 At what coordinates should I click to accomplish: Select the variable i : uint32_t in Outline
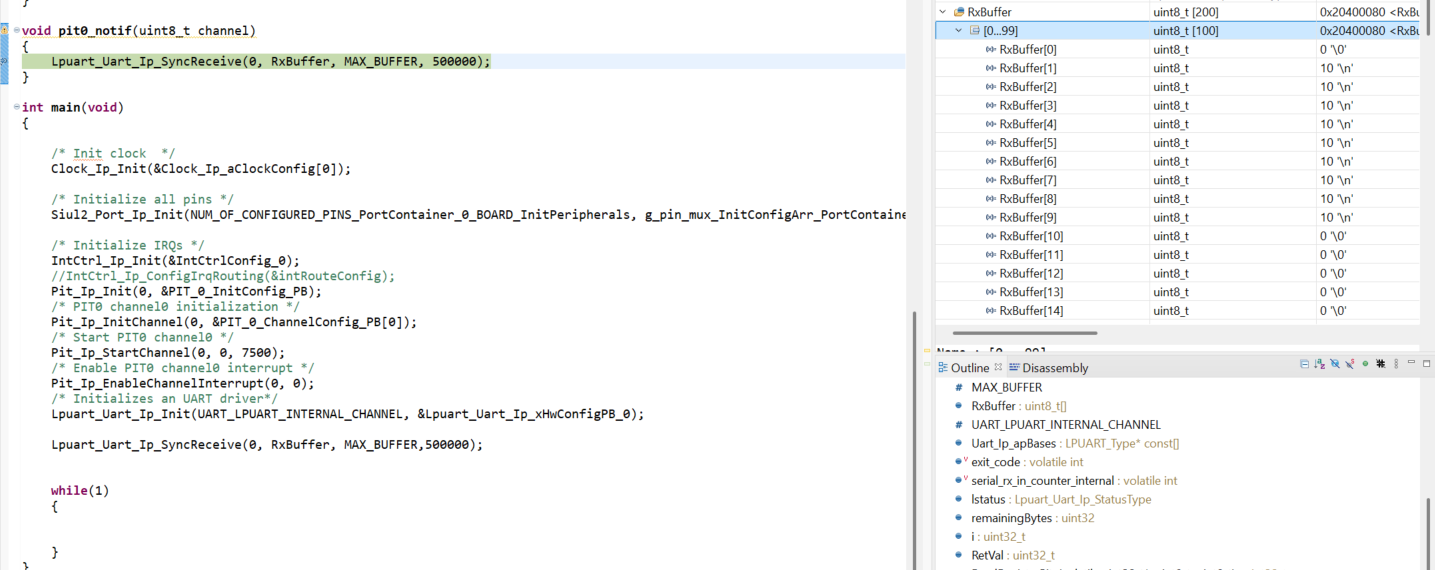tap(998, 536)
